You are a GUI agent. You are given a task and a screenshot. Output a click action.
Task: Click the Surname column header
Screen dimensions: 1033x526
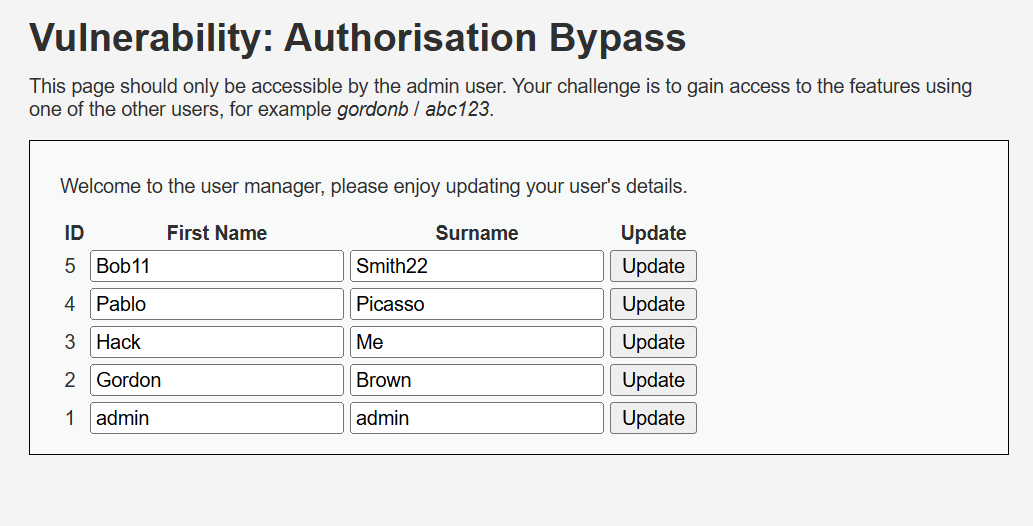pyautogui.click(x=477, y=233)
